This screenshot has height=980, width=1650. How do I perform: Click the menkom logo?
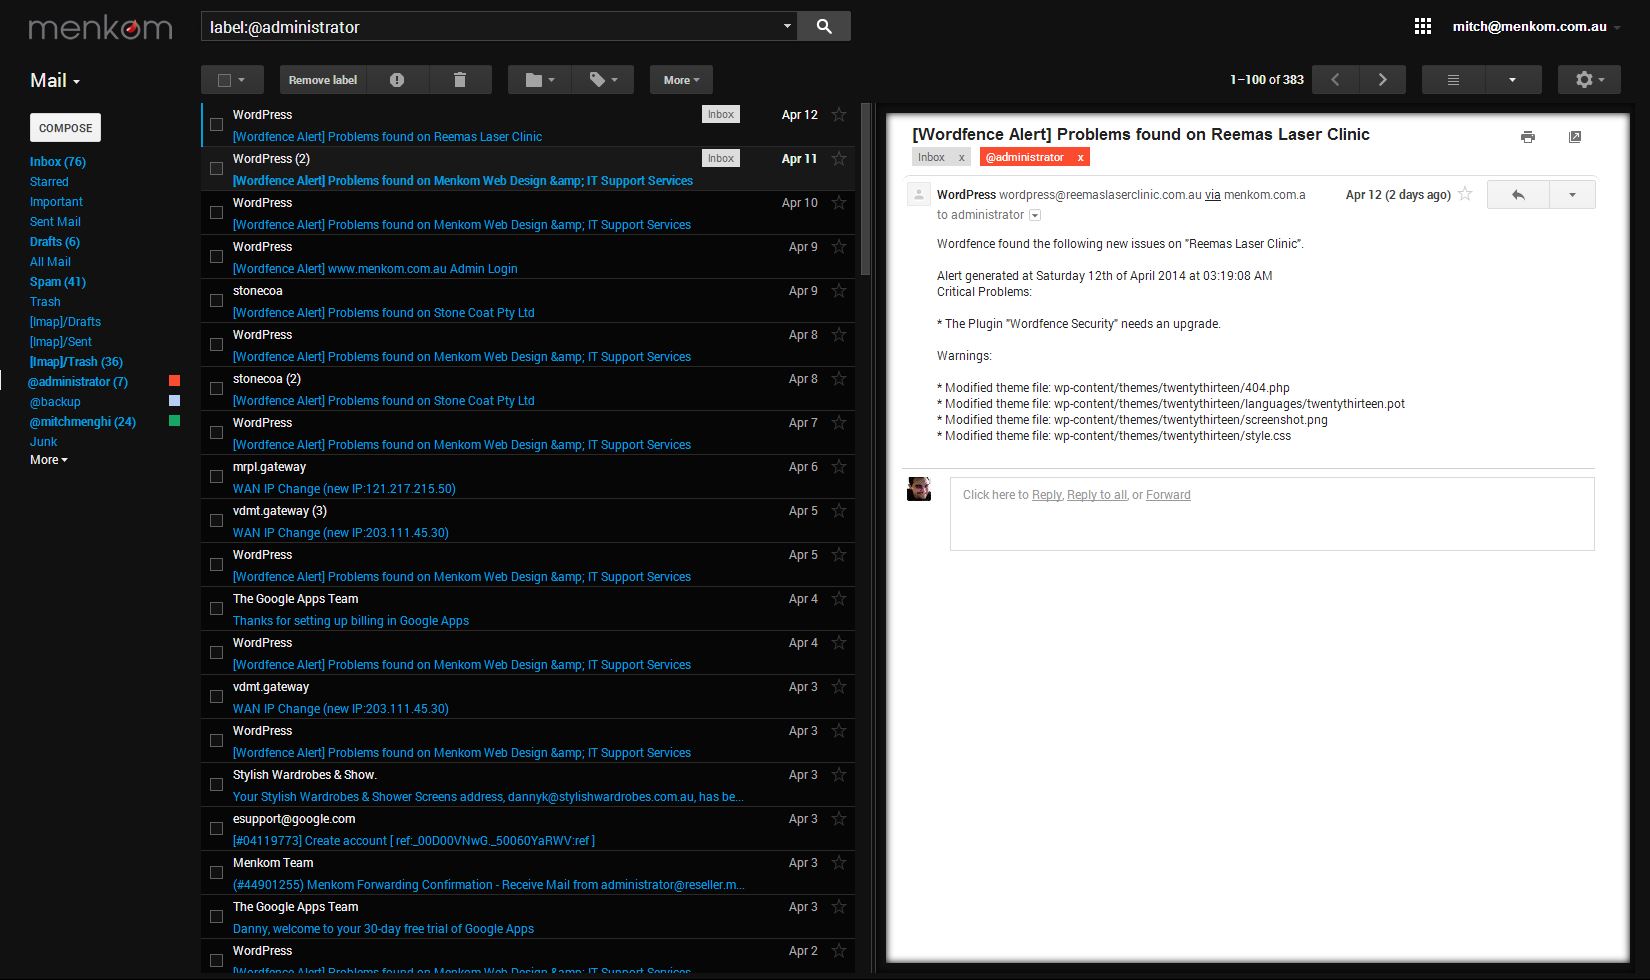click(x=100, y=28)
